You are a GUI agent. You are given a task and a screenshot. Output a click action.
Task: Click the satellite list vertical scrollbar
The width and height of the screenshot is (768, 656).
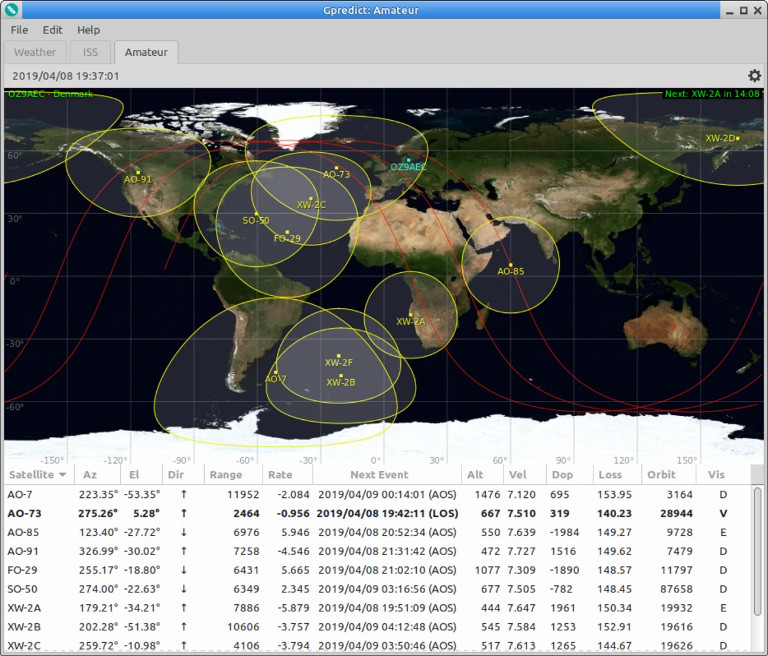pyautogui.click(x=757, y=551)
